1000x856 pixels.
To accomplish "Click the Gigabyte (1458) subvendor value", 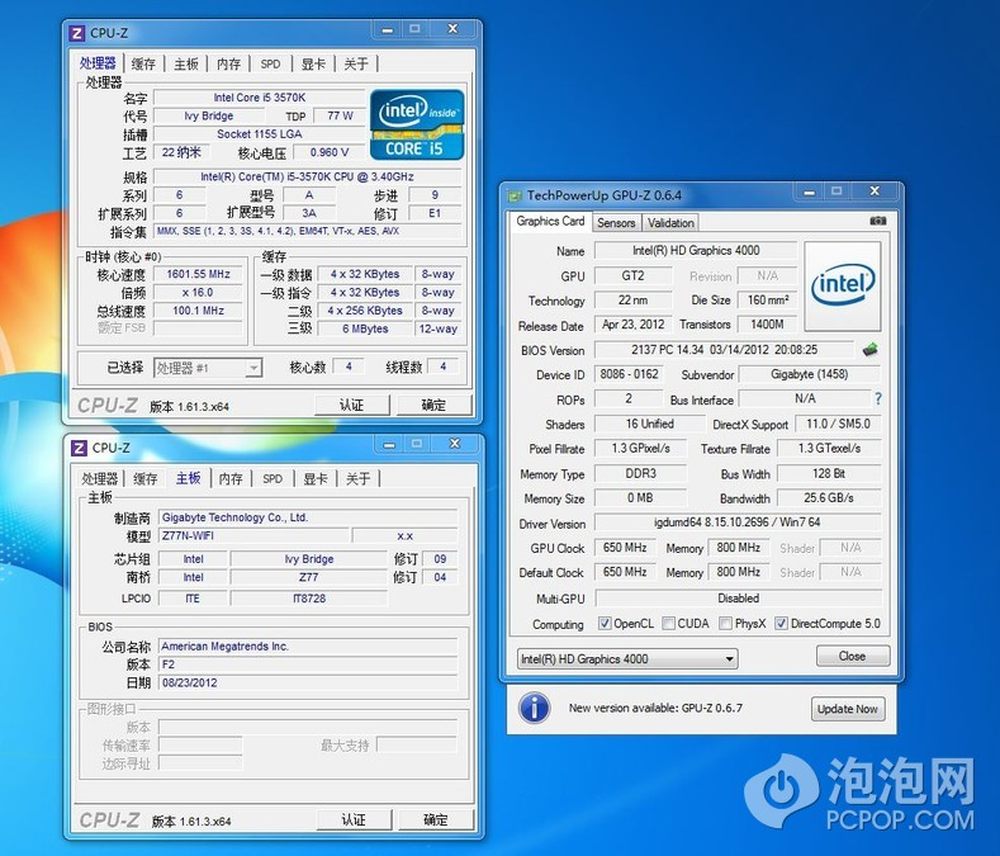I will [809, 374].
